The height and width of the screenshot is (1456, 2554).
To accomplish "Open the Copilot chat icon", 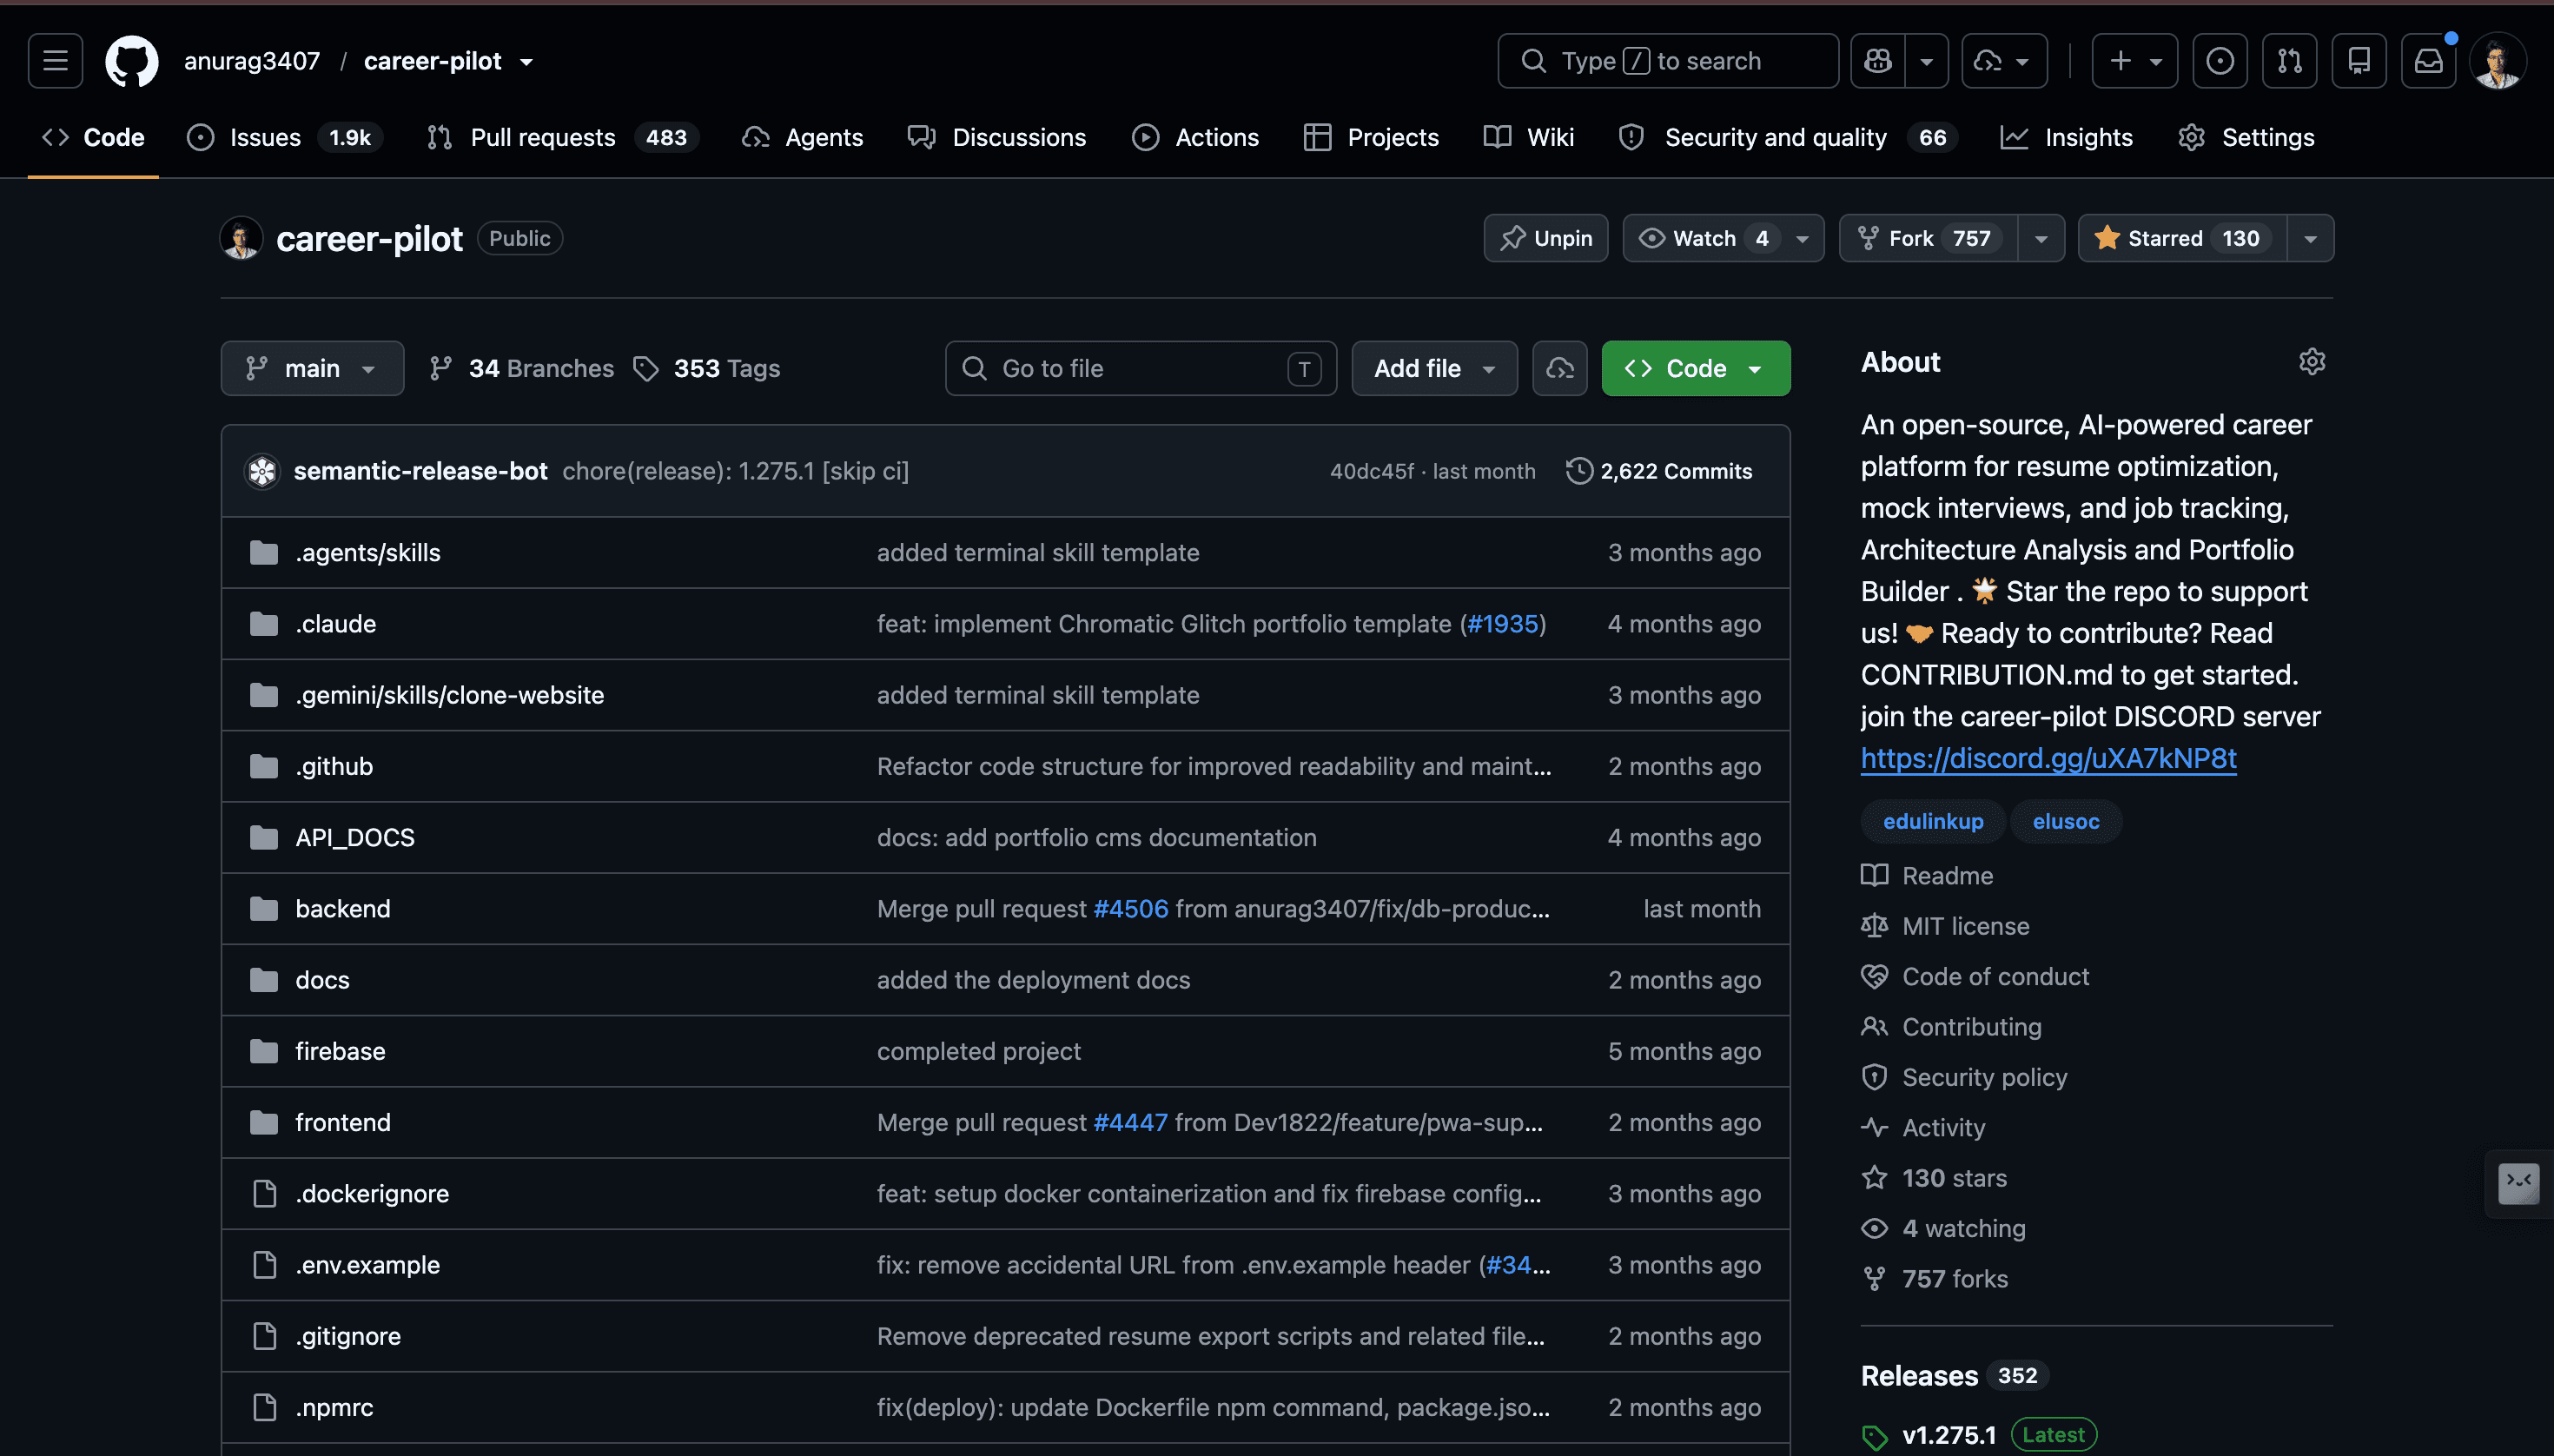I will (x=1878, y=61).
